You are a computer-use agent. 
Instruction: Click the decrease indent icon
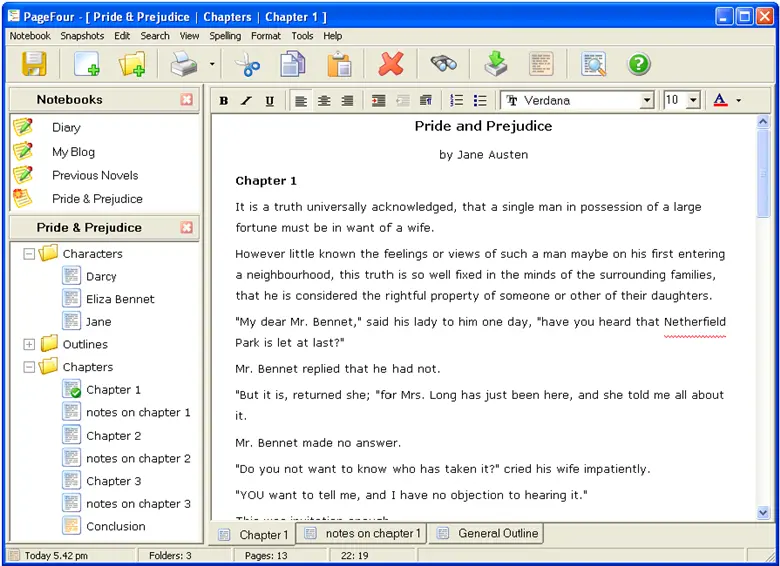[x=402, y=101]
